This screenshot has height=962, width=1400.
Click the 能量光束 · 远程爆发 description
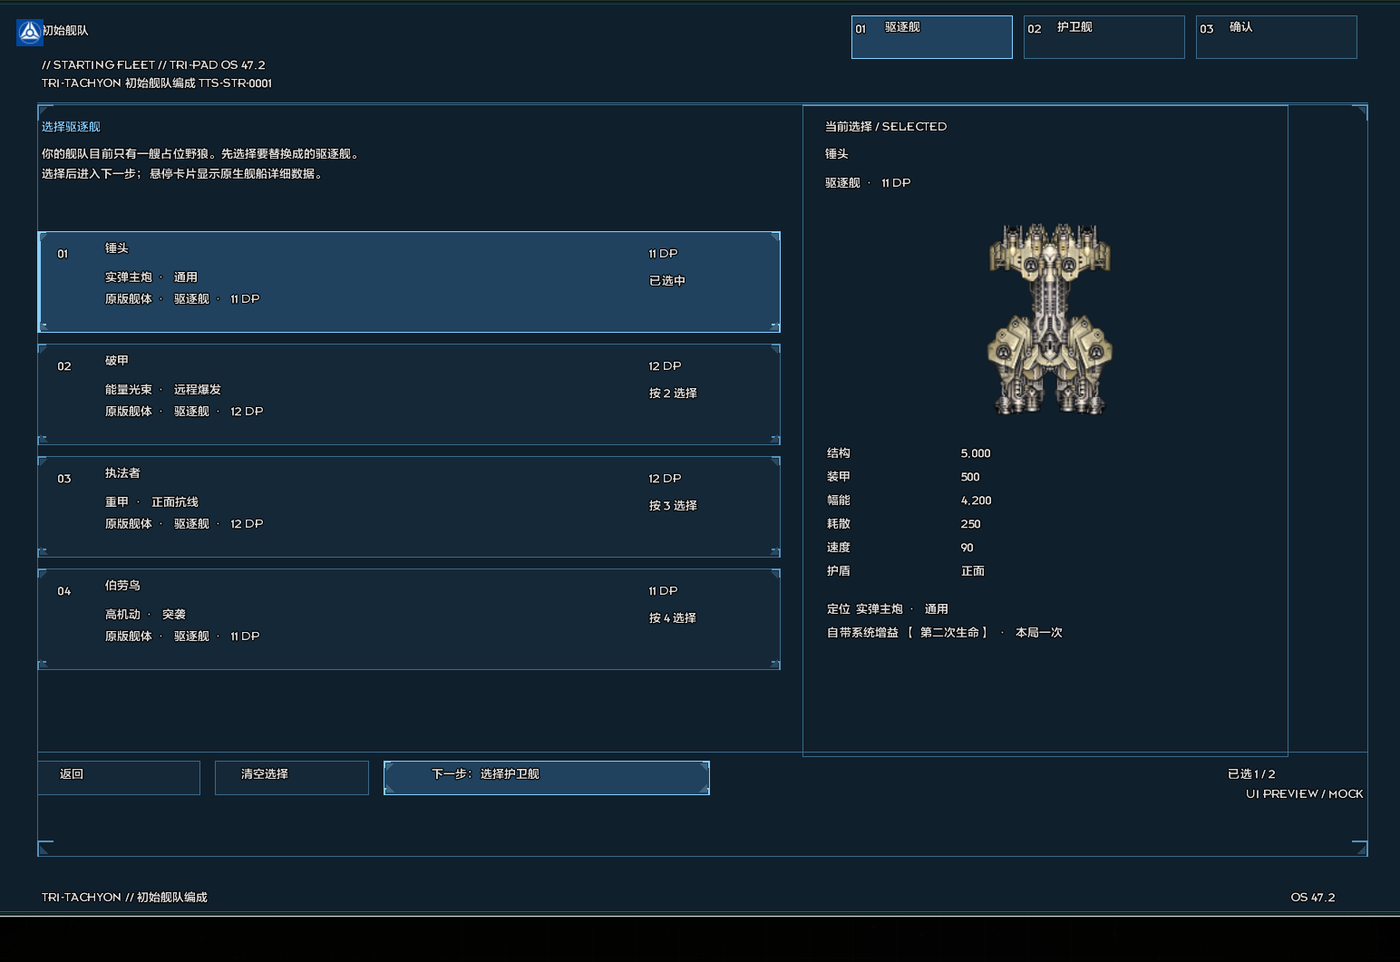[163, 390]
